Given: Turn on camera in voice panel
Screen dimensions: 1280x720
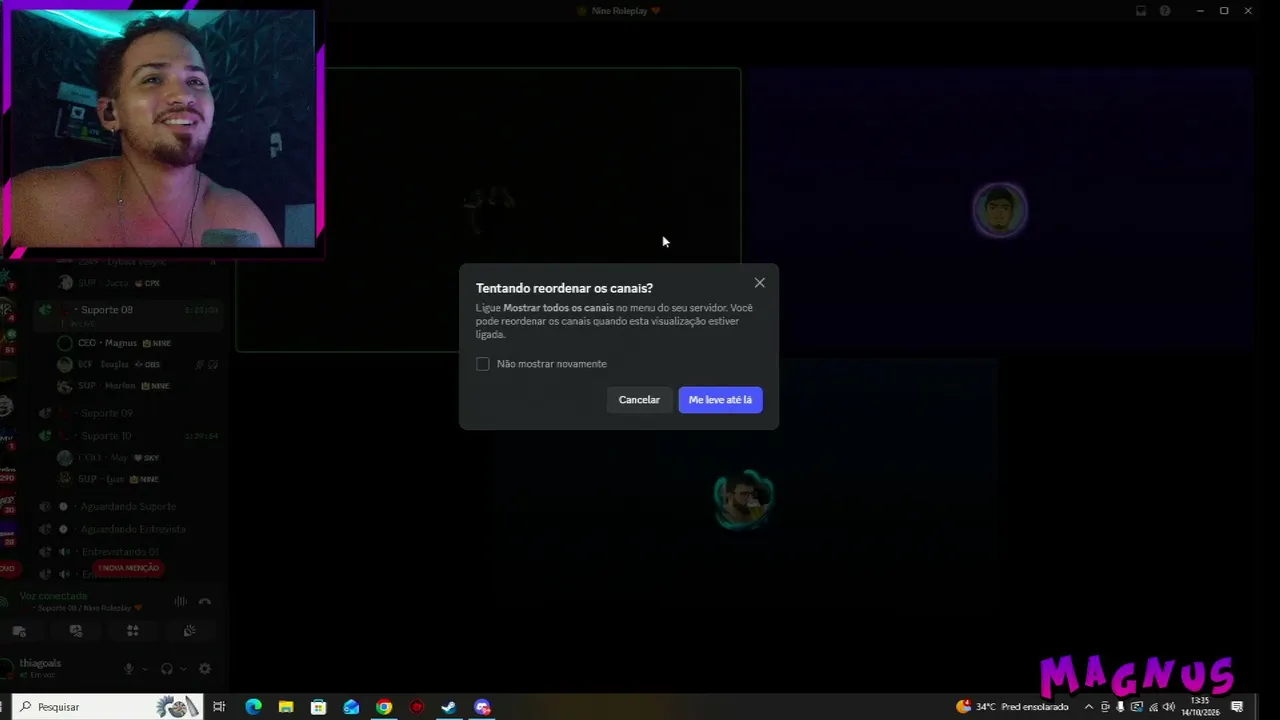Looking at the screenshot, I should (x=19, y=631).
